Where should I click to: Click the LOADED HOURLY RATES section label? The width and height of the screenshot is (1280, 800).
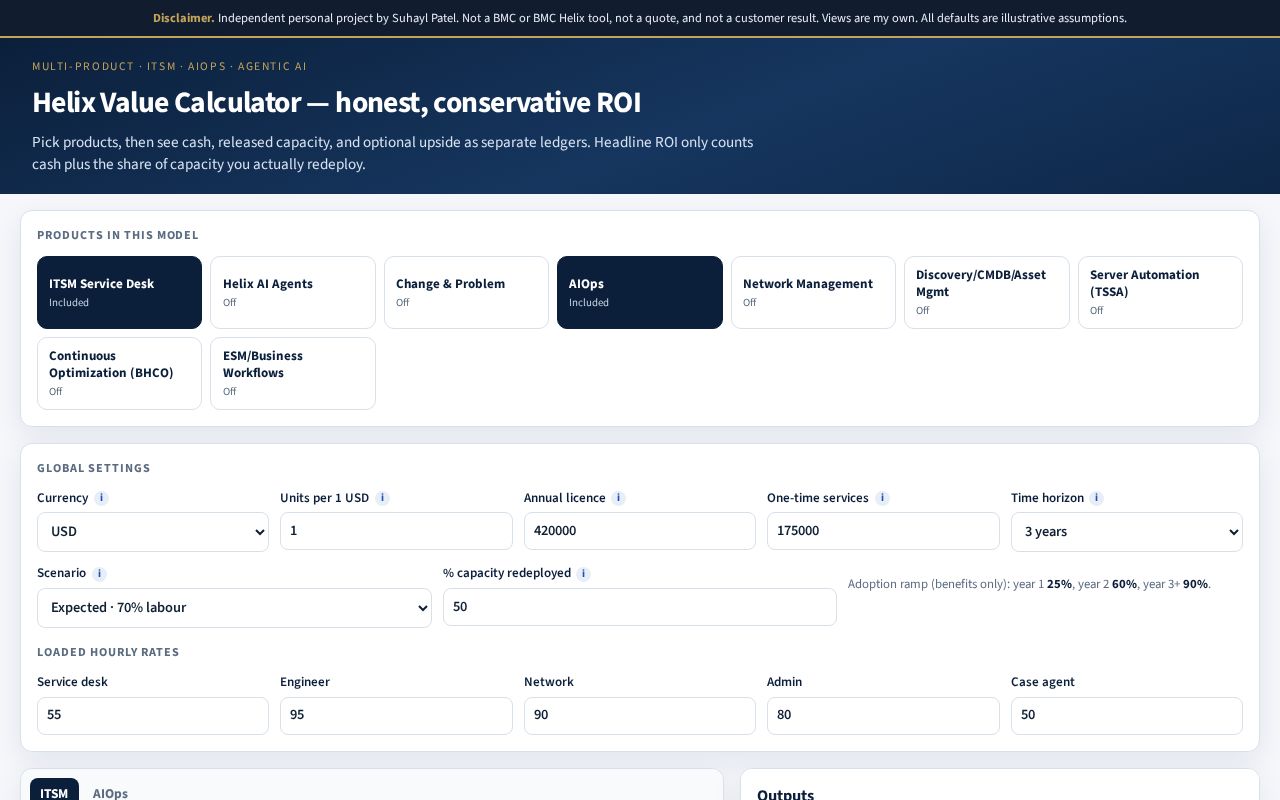[108, 652]
